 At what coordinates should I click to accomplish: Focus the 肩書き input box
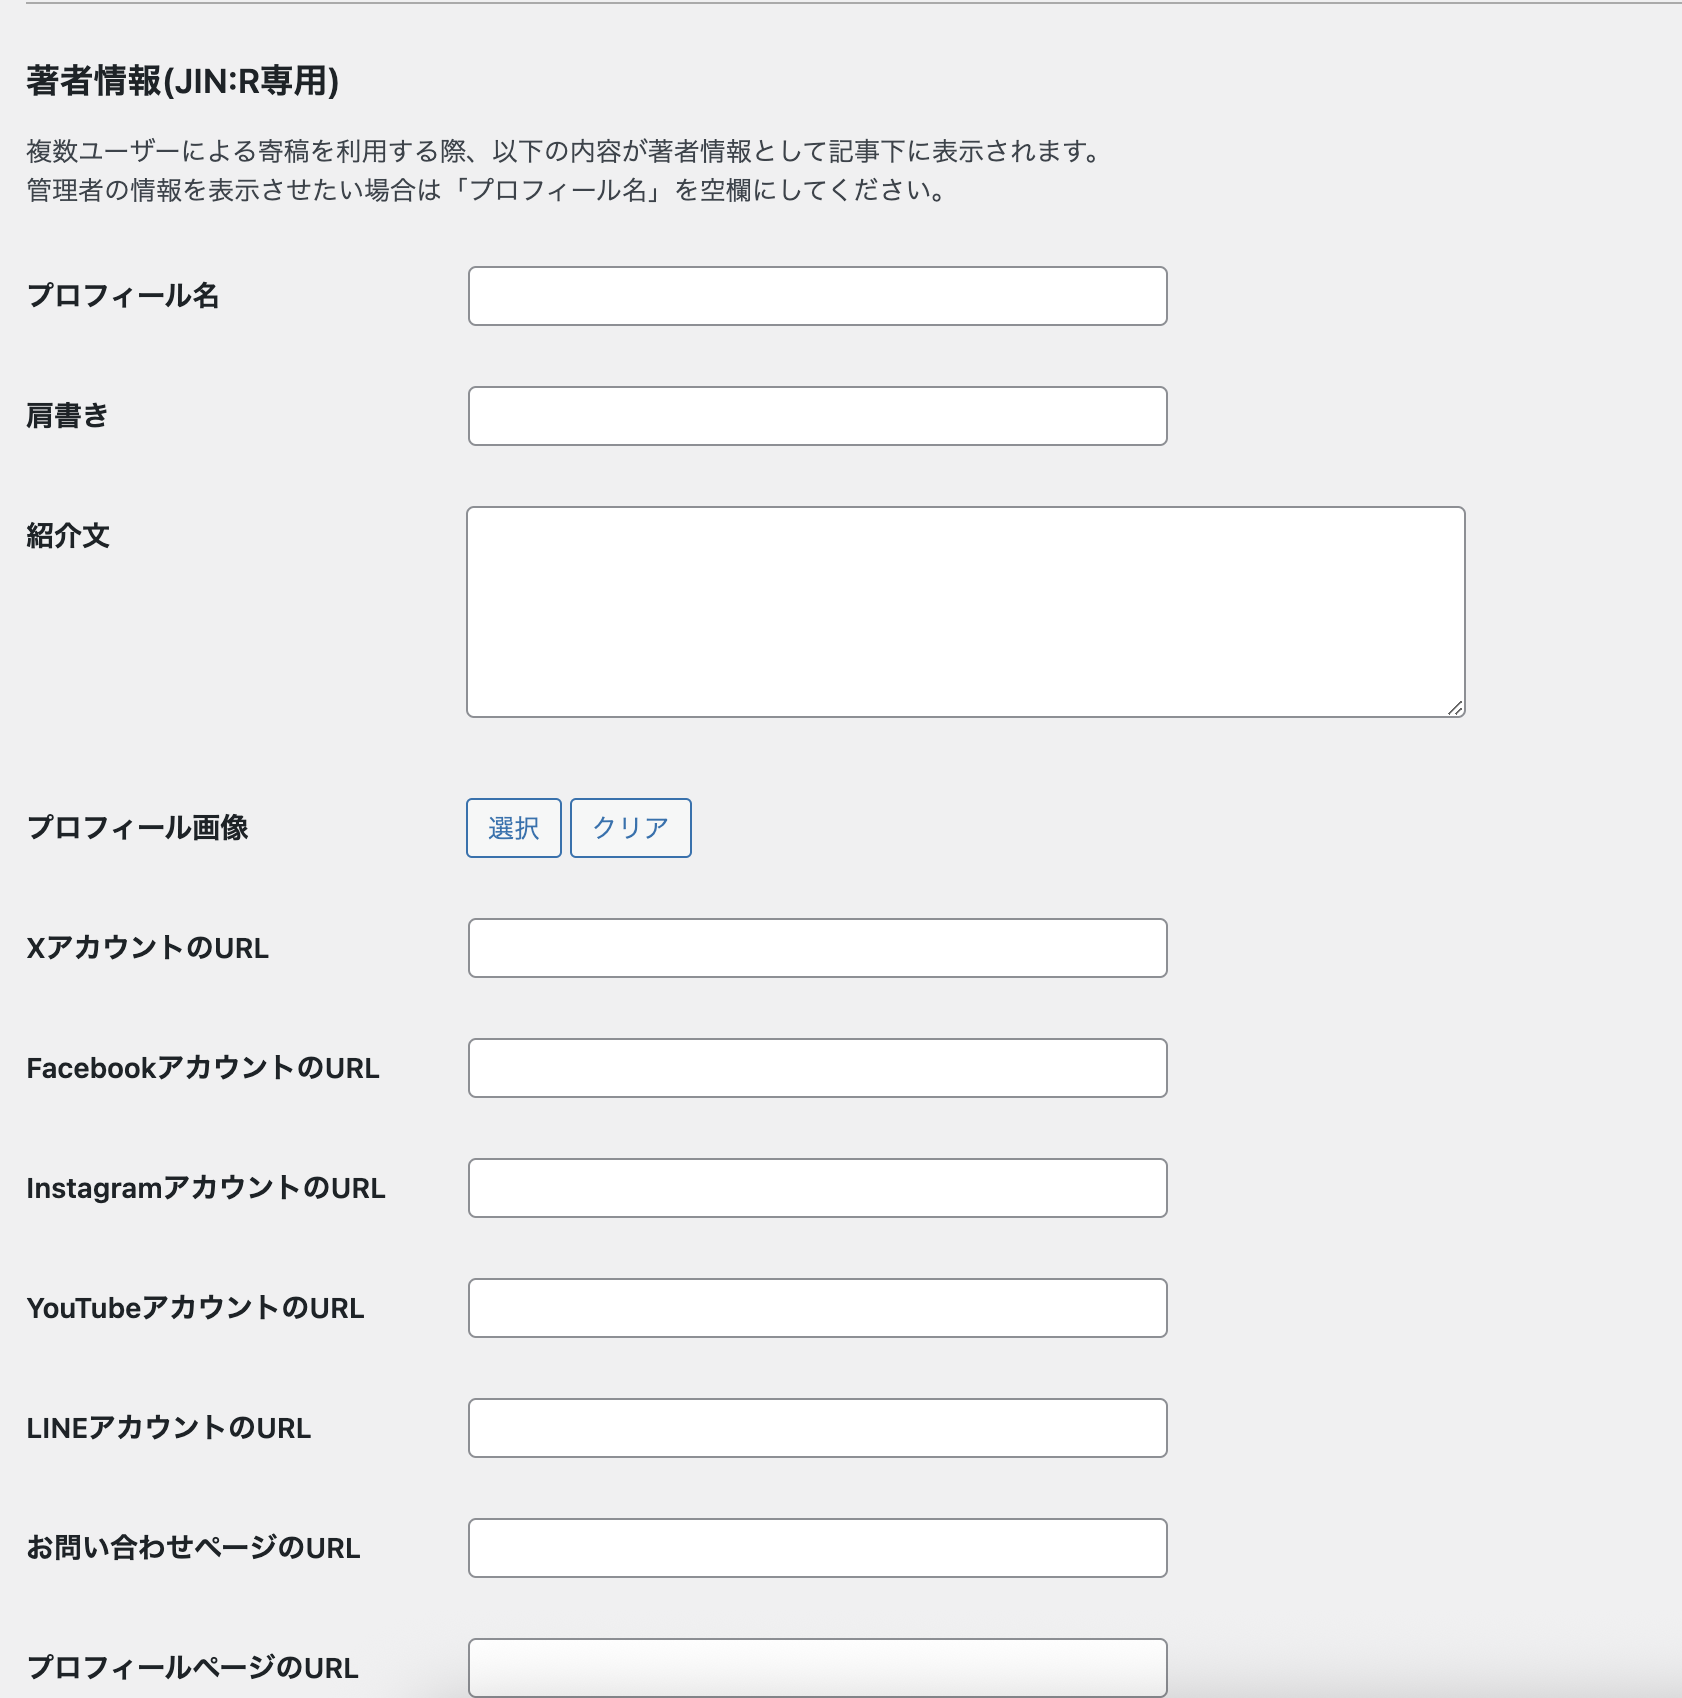pos(817,416)
